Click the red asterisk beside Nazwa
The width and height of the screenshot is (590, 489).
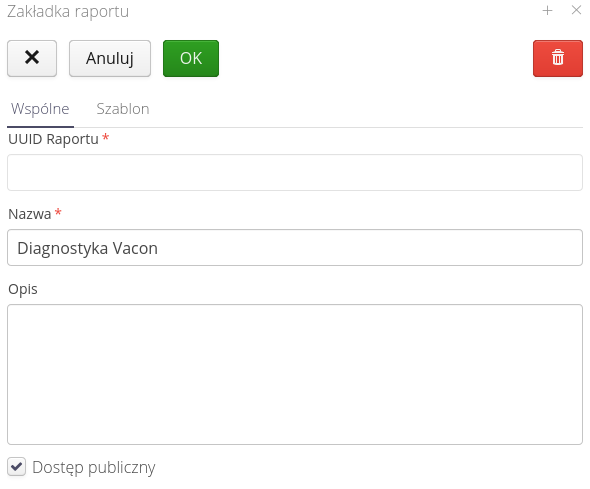[58, 212]
